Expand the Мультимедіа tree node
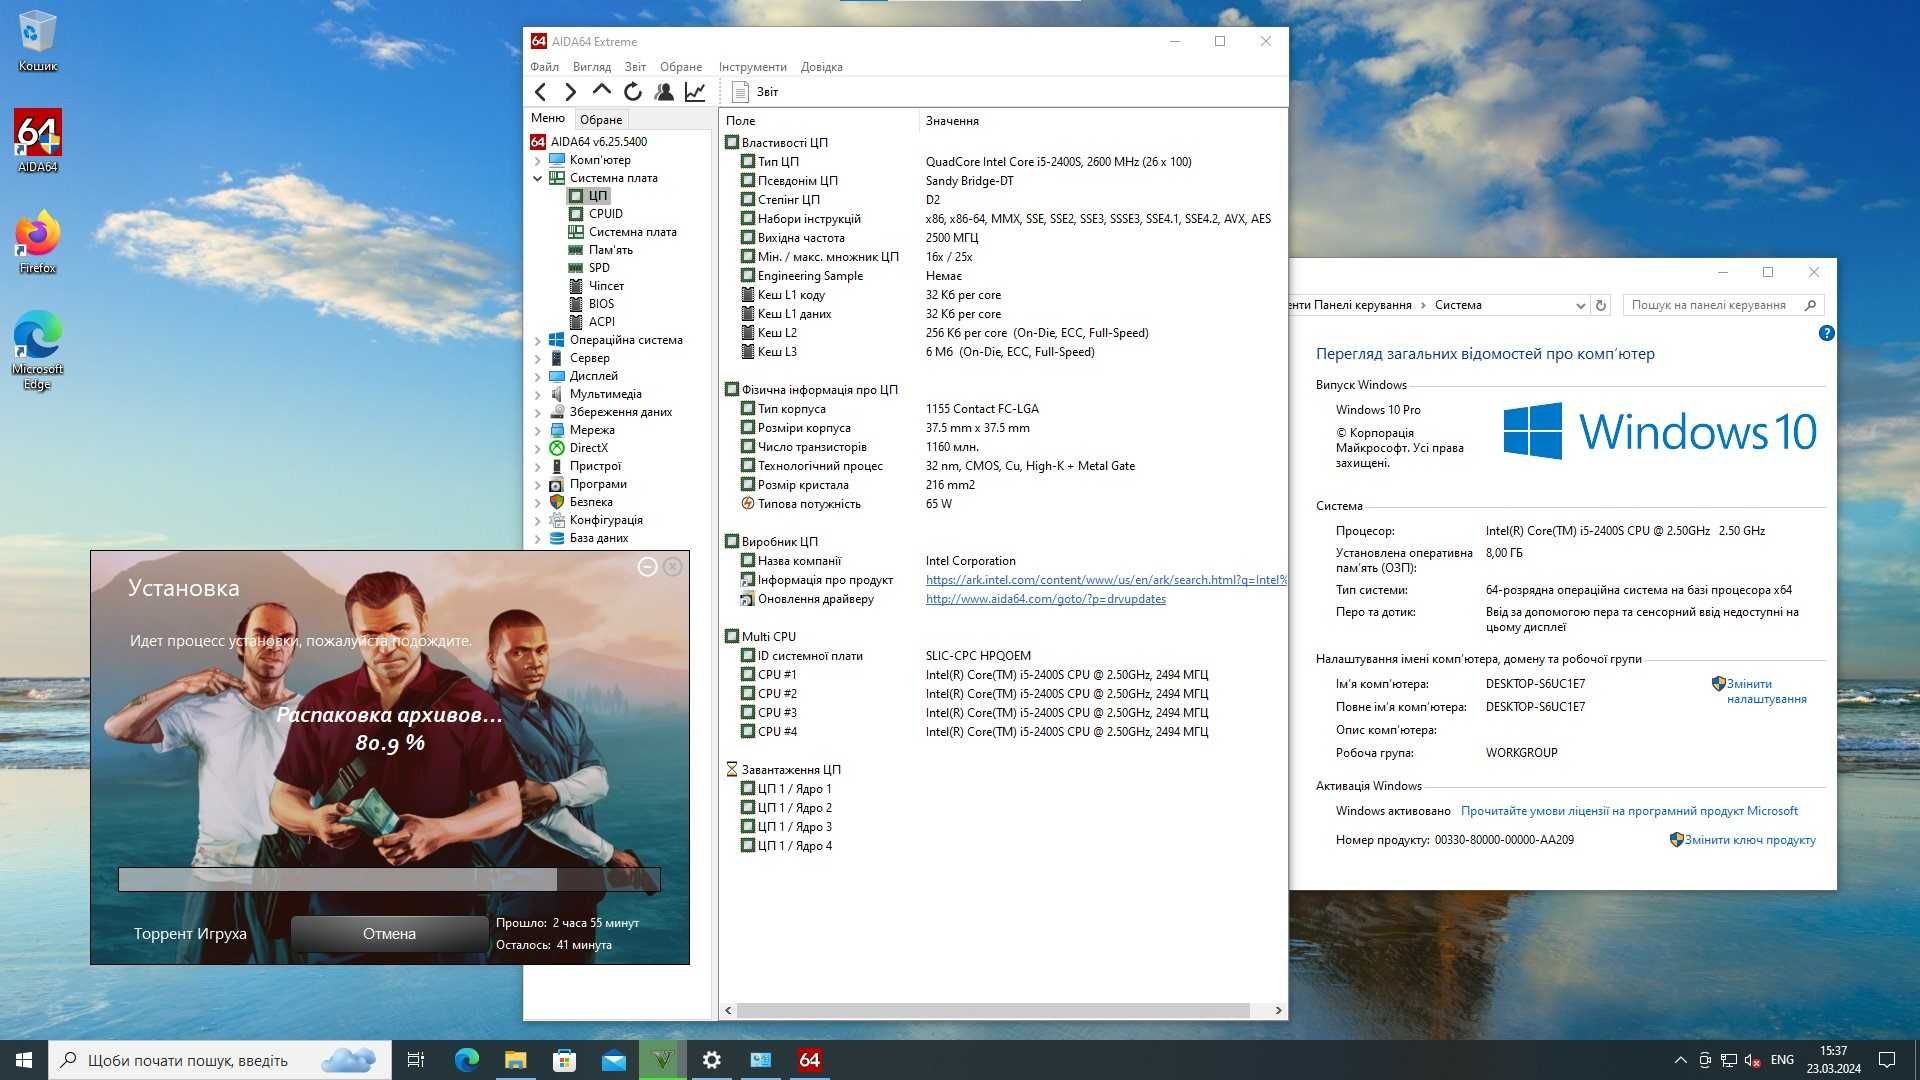 (537, 394)
